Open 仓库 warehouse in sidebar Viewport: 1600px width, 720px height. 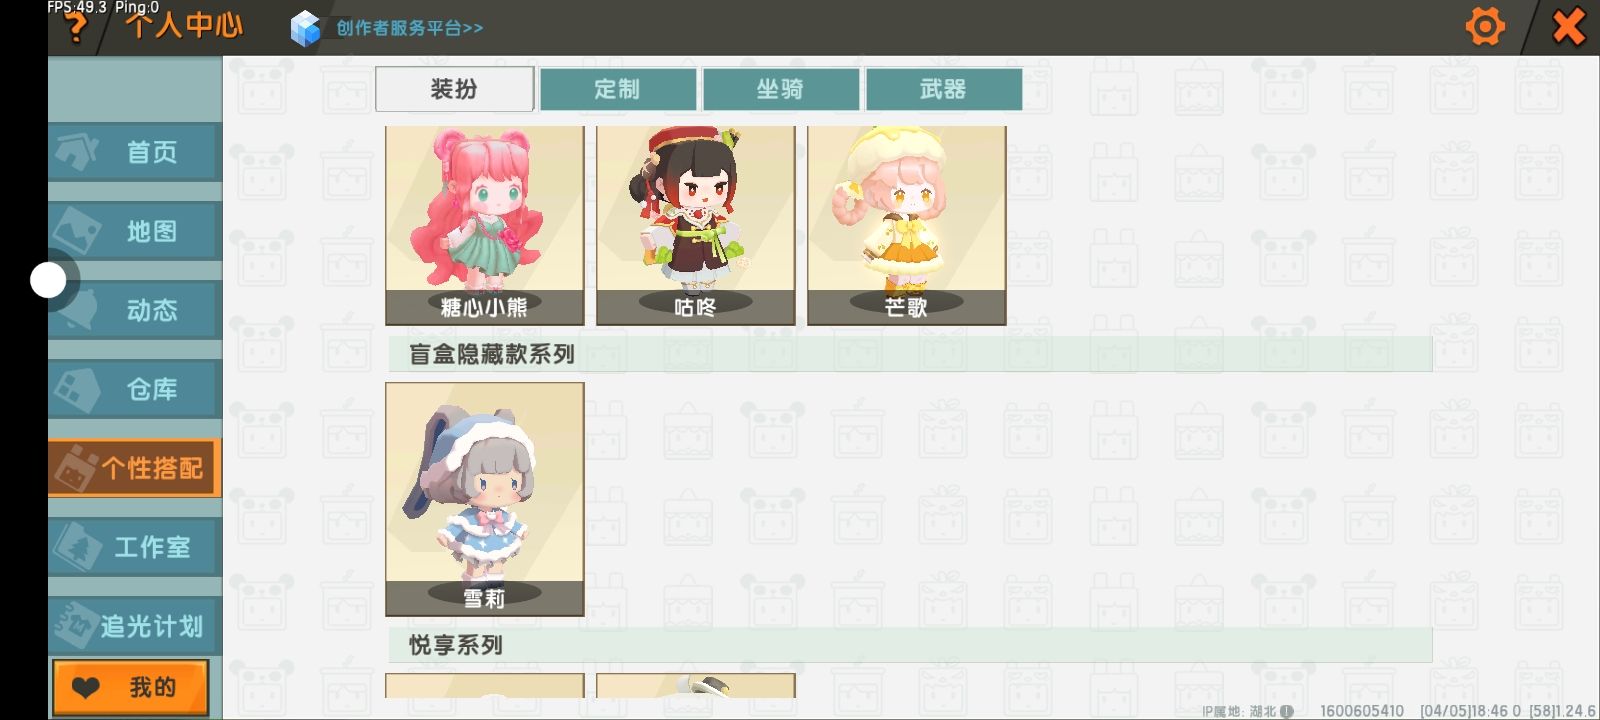pyautogui.click(x=135, y=389)
